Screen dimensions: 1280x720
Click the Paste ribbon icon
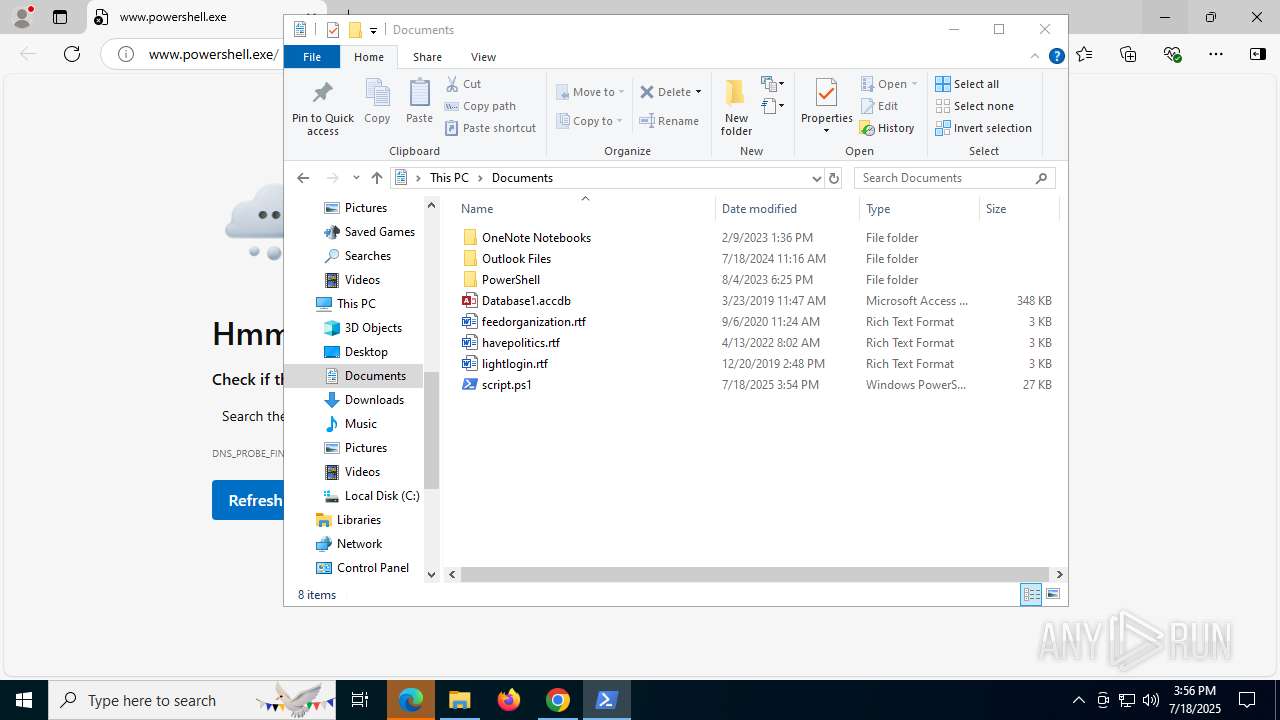(x=419, y=102)
